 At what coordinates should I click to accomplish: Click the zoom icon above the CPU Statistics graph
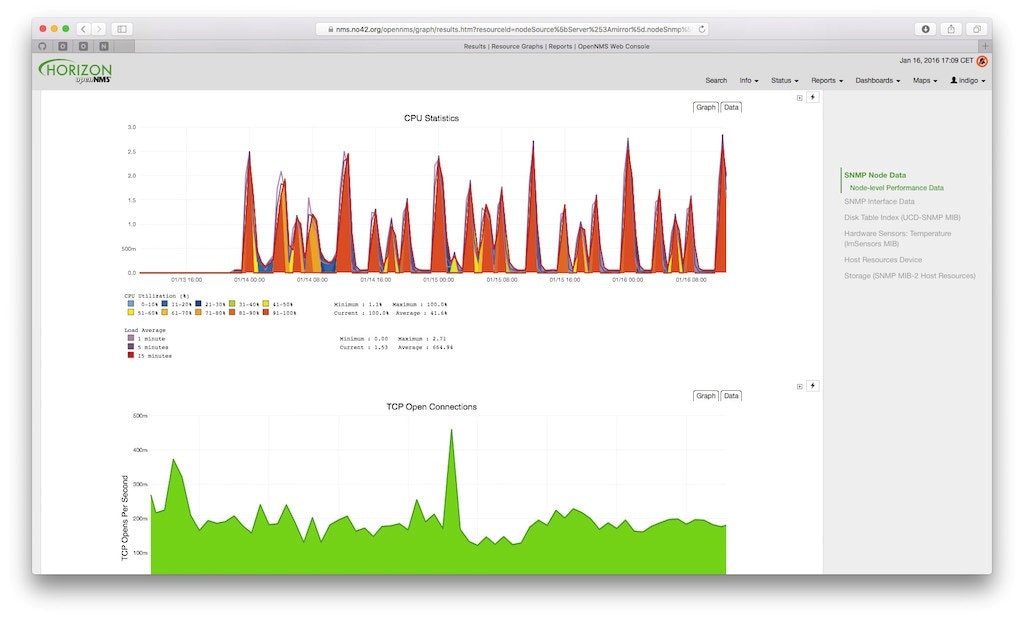[798, 100]
